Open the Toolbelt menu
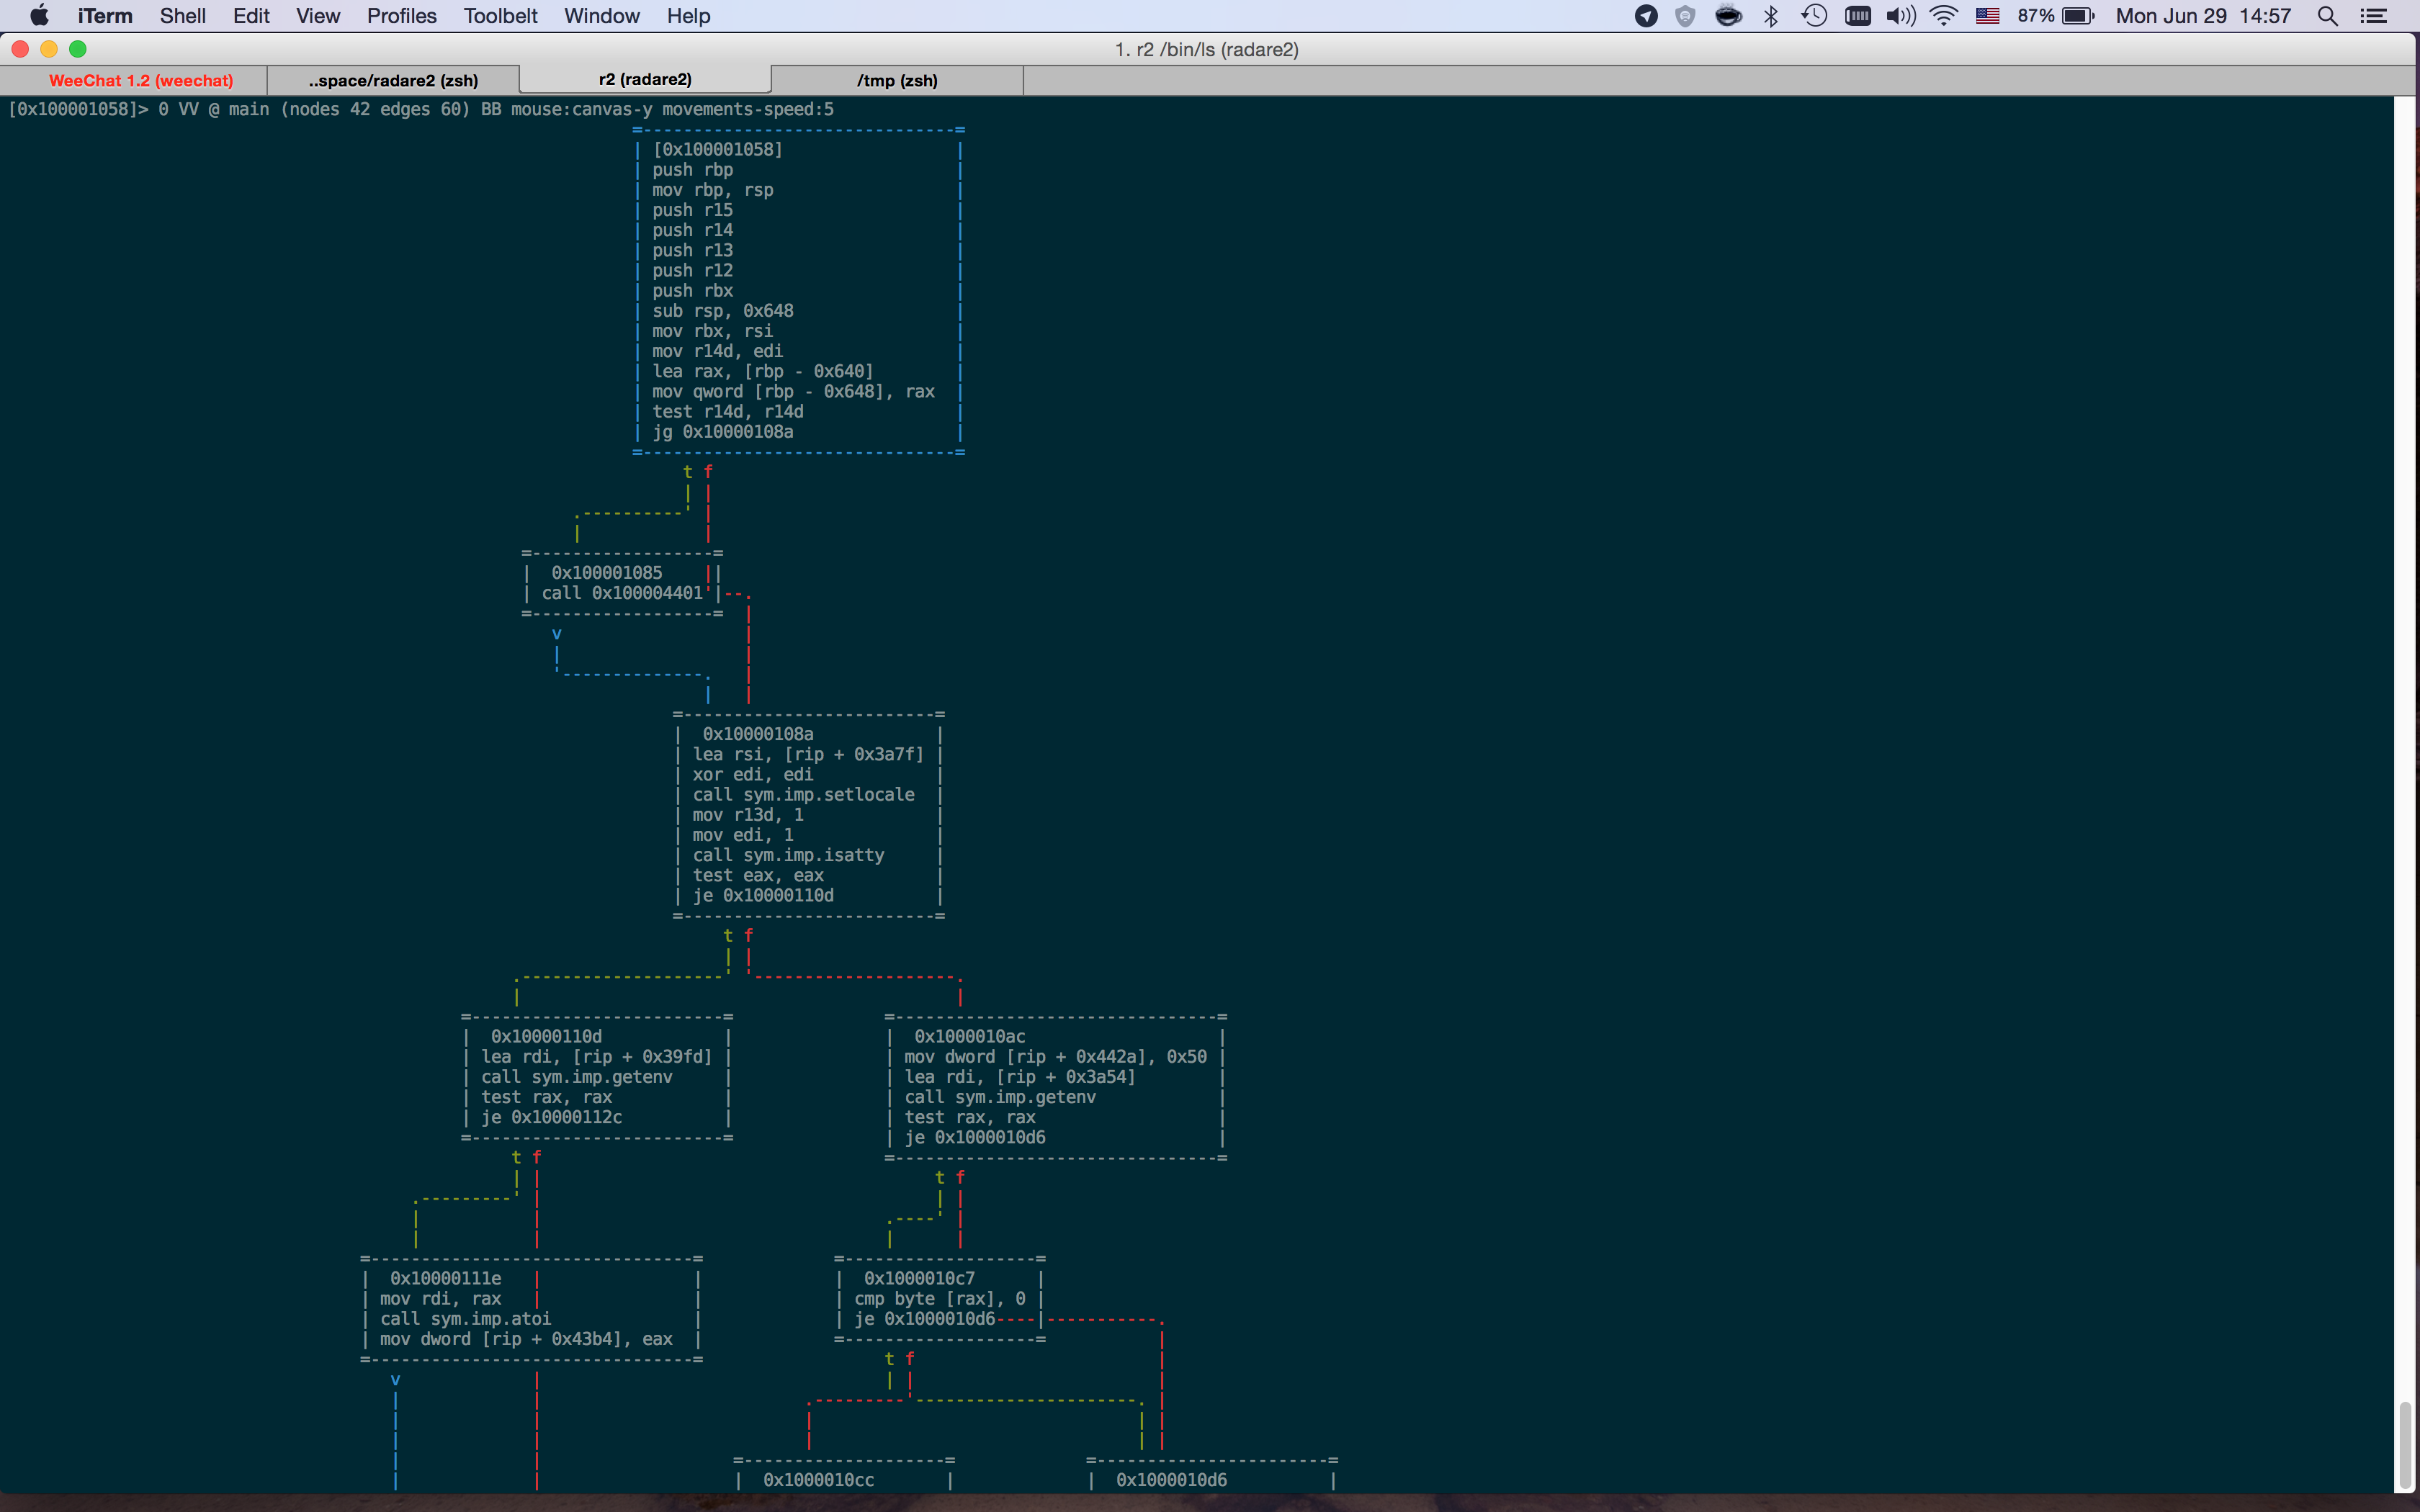2420x1512 pixels. point(500,16)
